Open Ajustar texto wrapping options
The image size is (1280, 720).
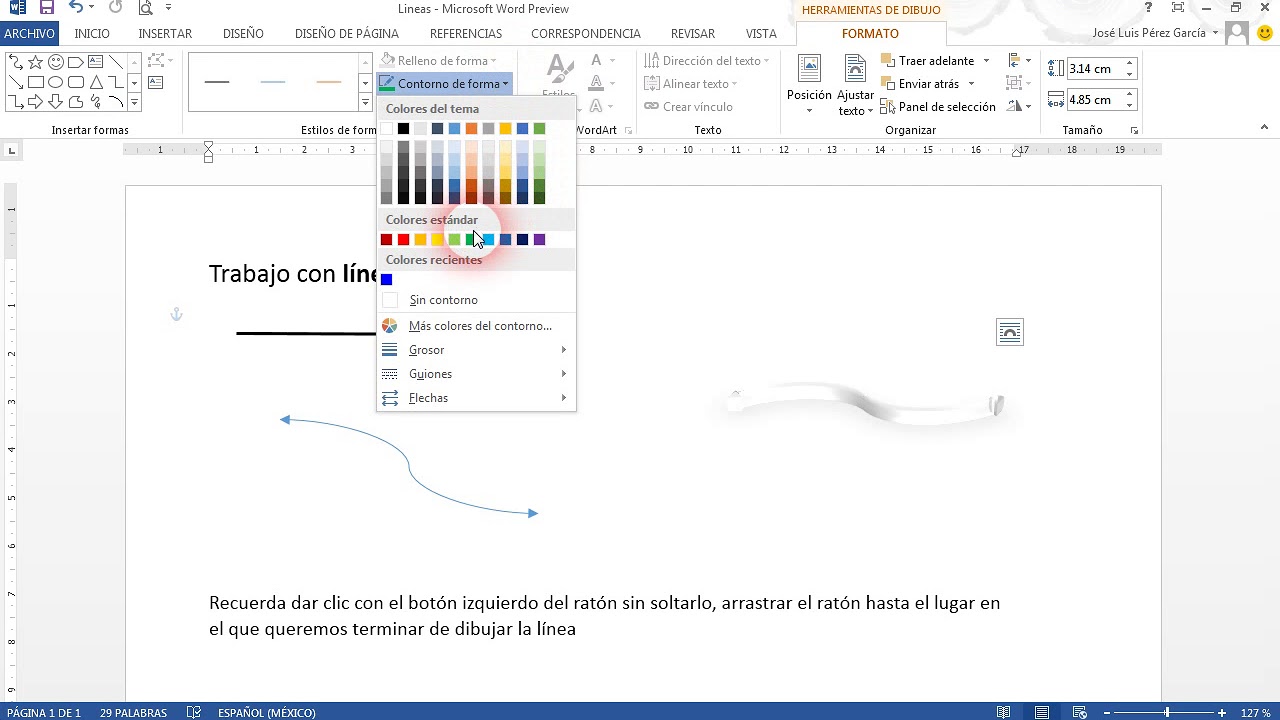[x=855, y=85]
